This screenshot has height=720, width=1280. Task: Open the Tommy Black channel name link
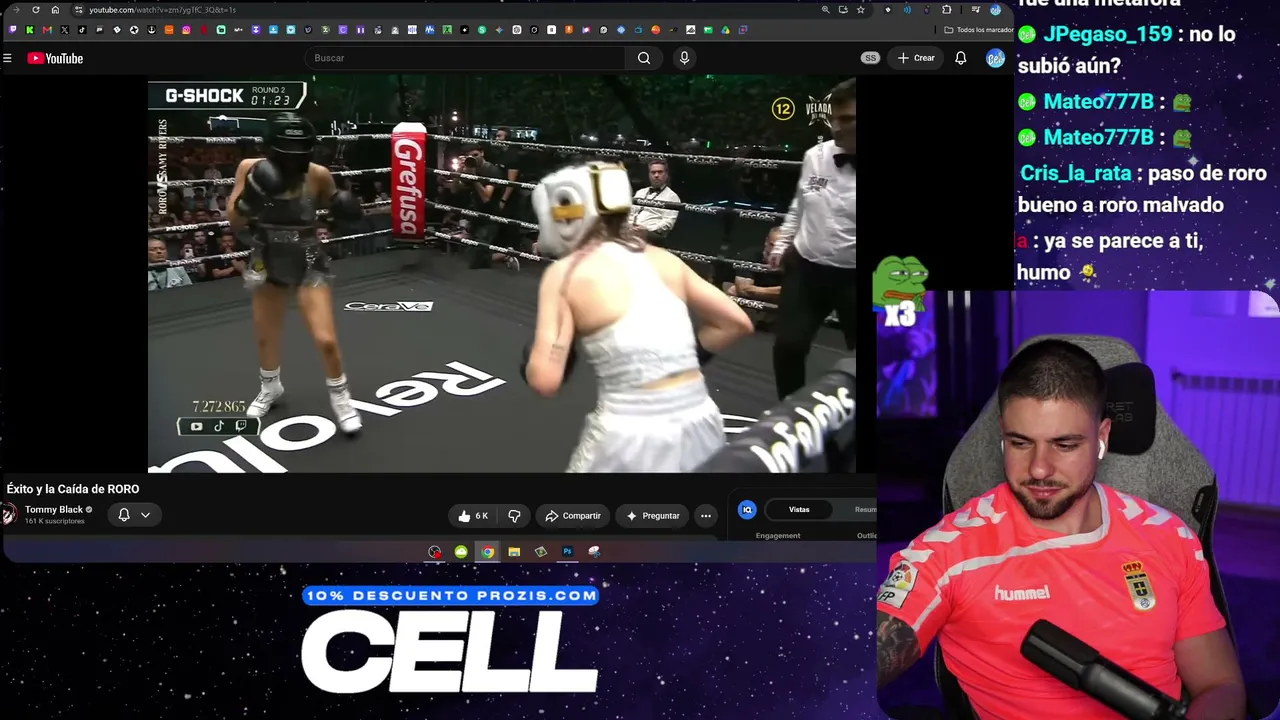tap(54, 510)
